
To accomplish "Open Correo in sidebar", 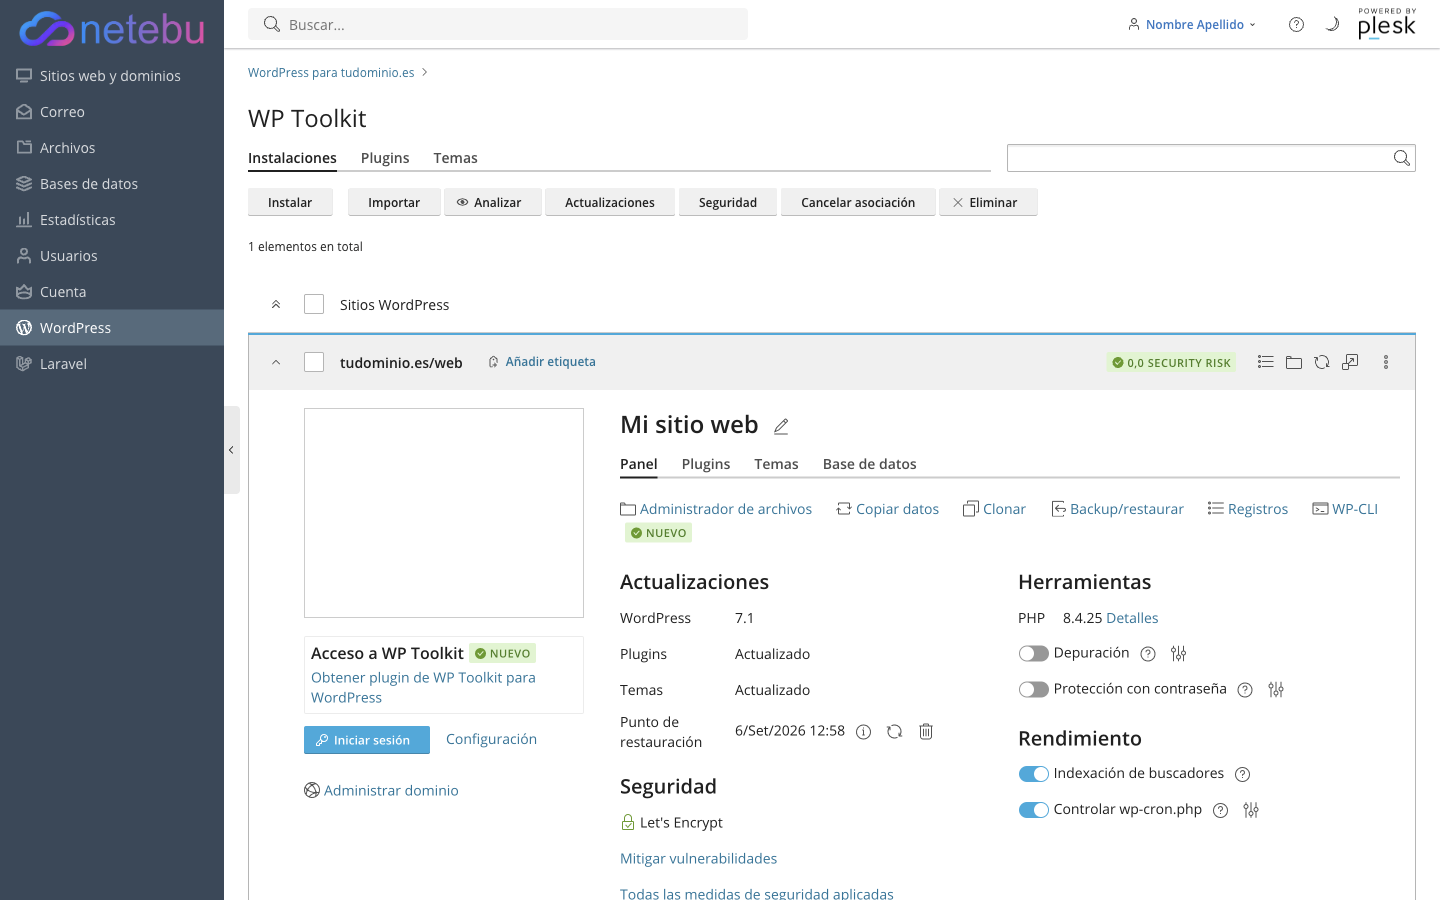I will coord(112,112).
